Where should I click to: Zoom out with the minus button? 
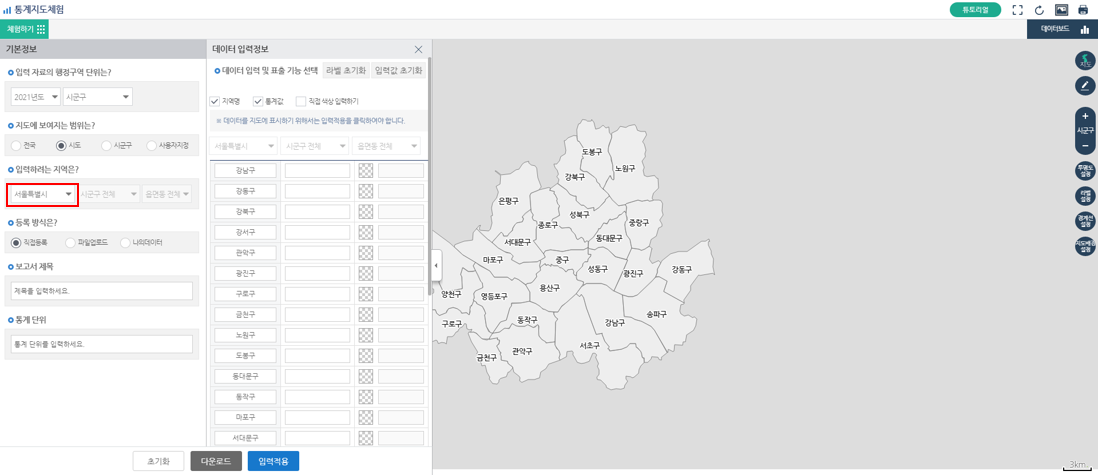(x=1085, y=145)
